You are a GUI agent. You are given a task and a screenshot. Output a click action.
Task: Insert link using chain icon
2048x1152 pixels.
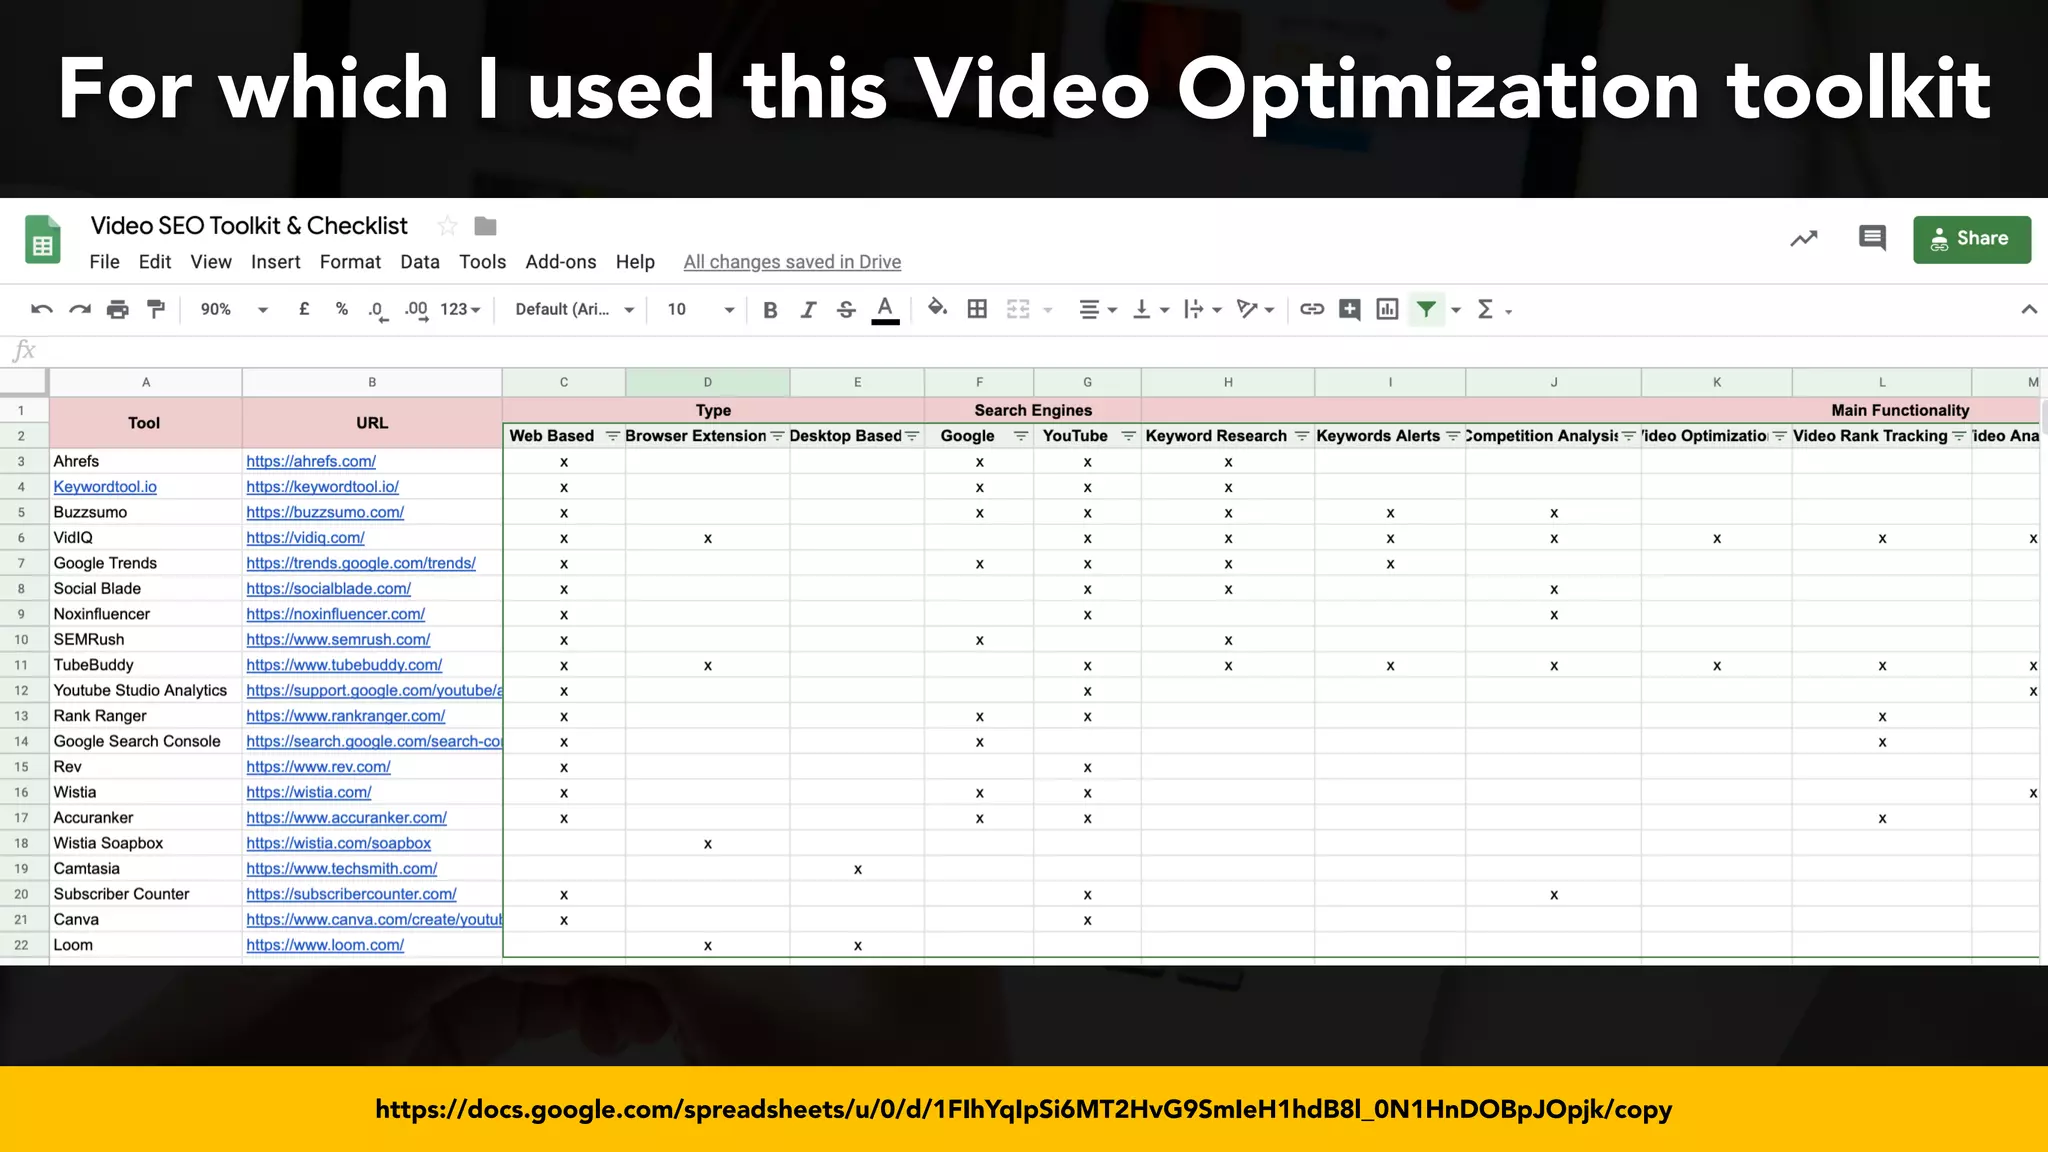coord(1312,310)
